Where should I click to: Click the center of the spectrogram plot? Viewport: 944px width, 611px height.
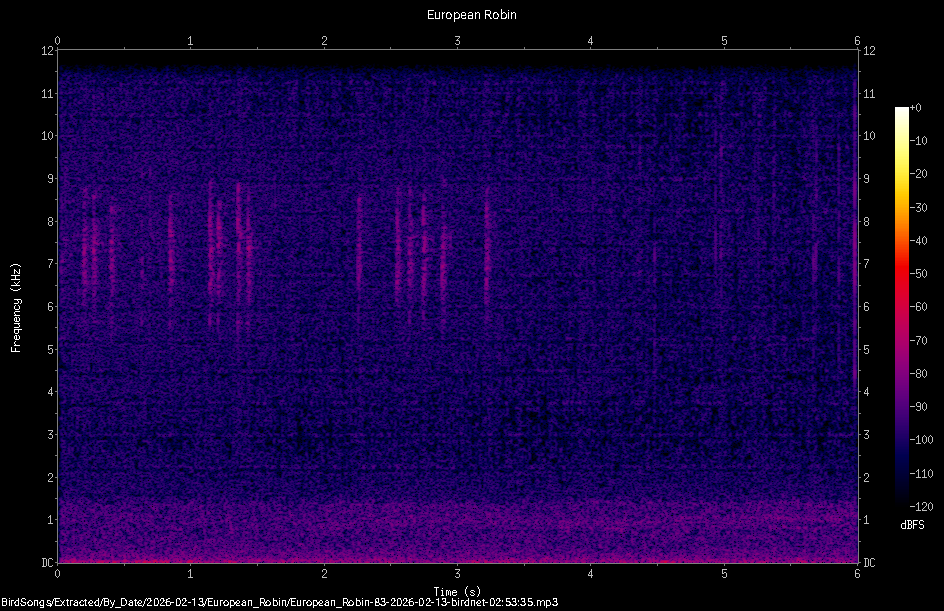click(458, 305)
